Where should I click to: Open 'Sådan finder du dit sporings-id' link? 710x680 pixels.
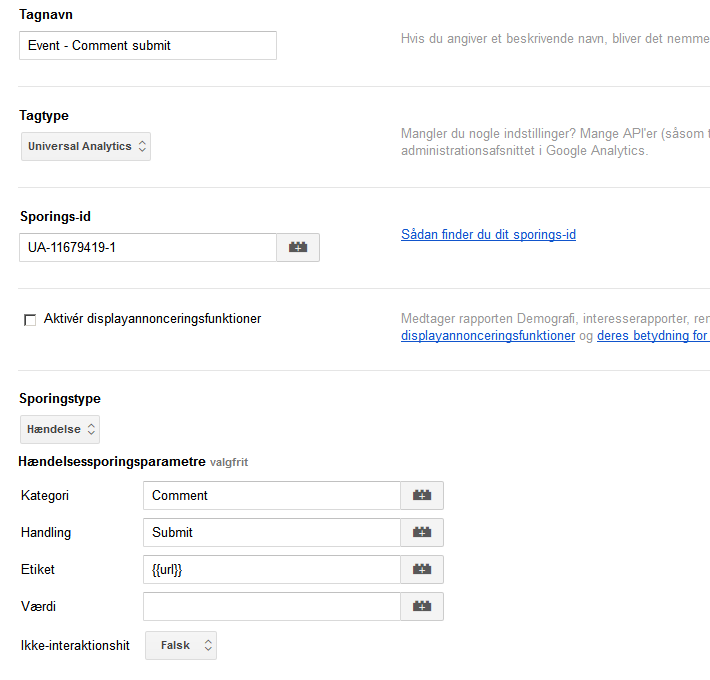[488, 235]
